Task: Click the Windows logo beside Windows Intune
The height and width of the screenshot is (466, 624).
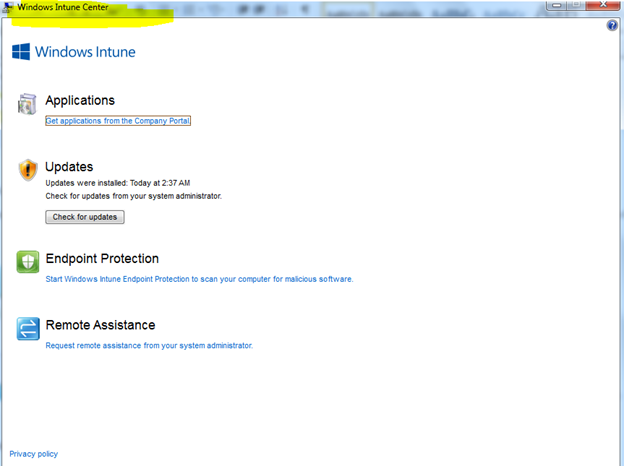Action: (20, 52)
